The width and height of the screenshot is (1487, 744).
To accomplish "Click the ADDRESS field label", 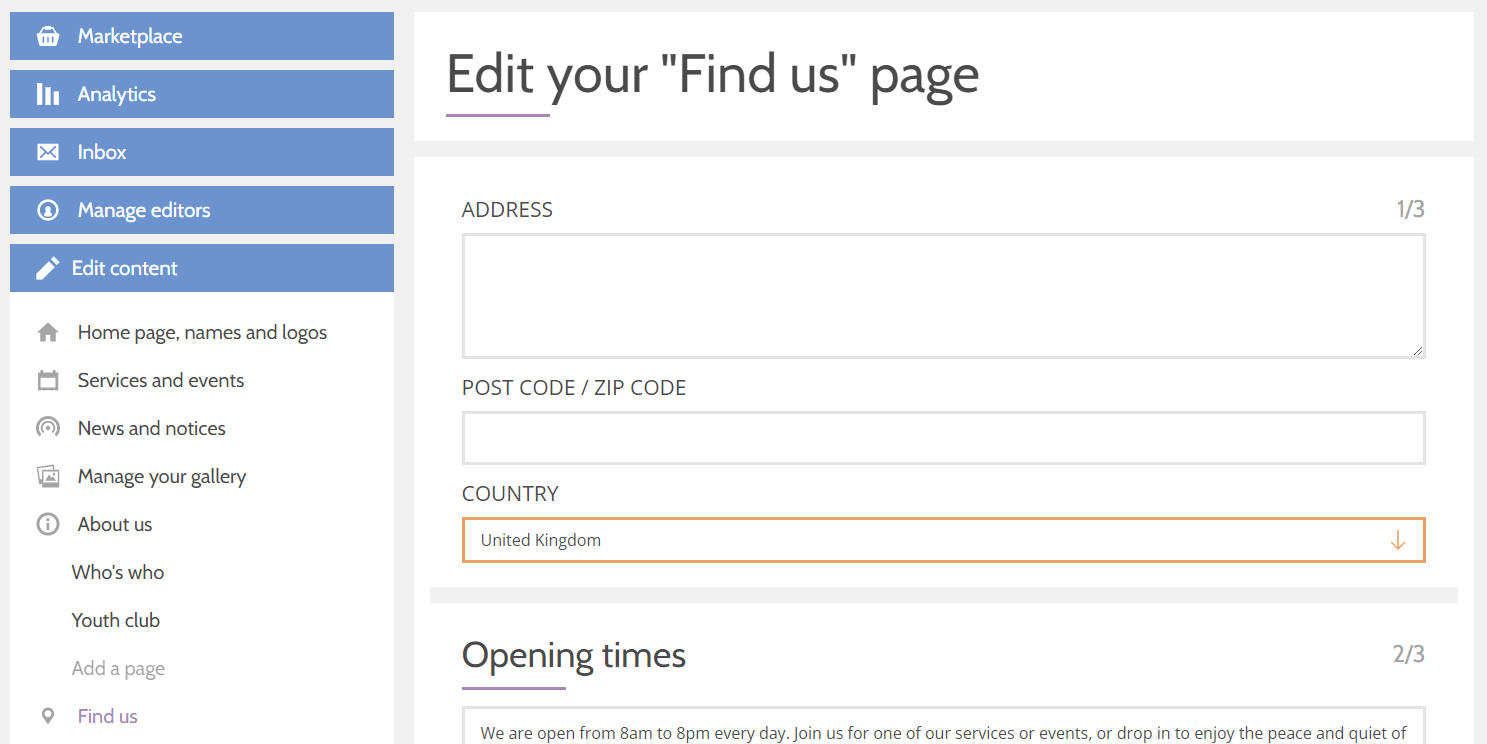I will click(507, 210).
